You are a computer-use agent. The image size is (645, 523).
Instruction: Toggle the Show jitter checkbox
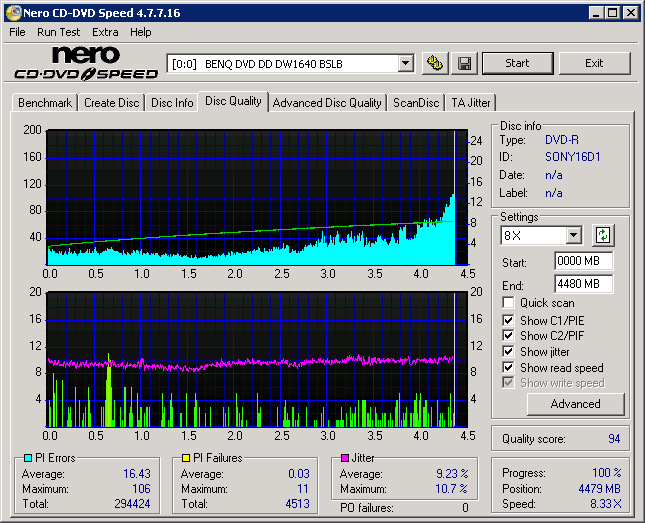509,352
